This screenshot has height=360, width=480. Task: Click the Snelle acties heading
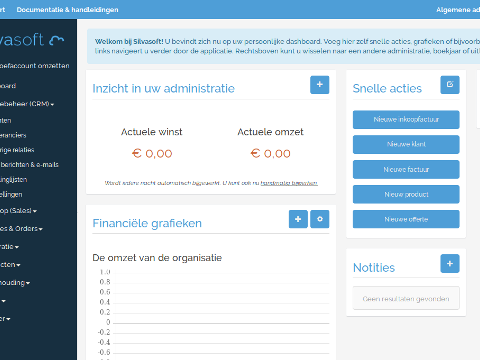[387, 89]
